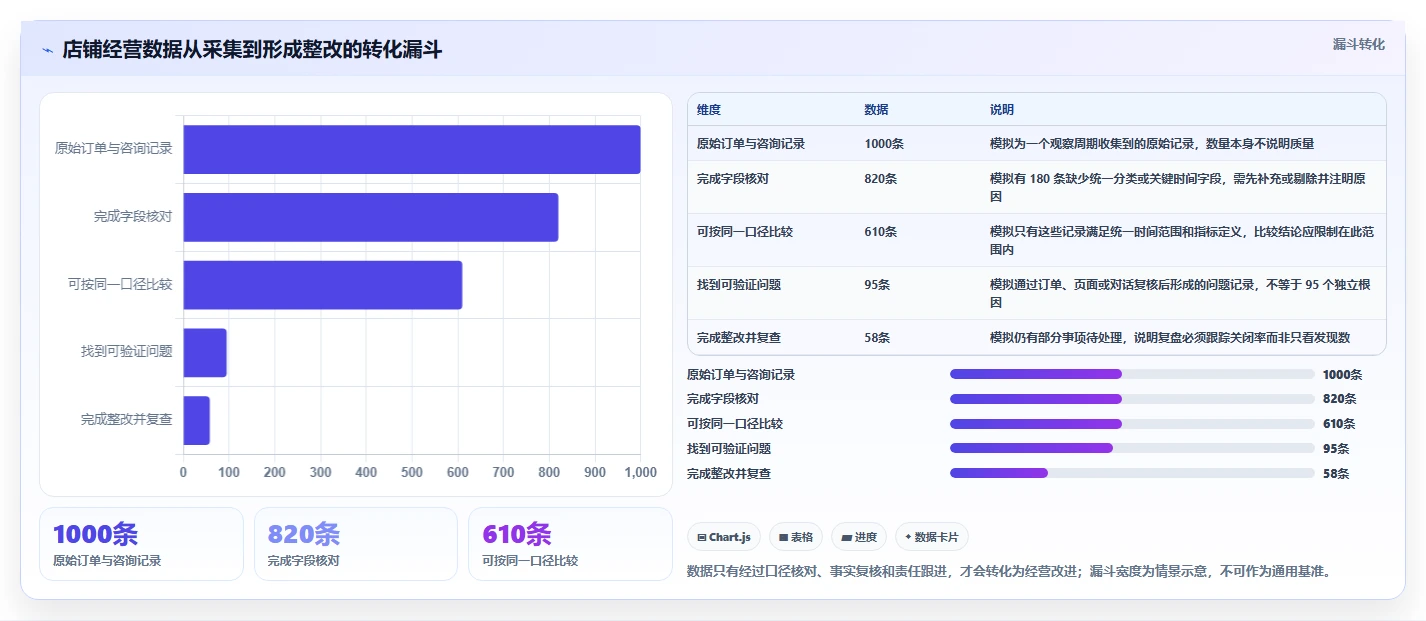1426x621 pixels.
Task: Click the progress list label 完成字段核对
Action: pos(723,399)
